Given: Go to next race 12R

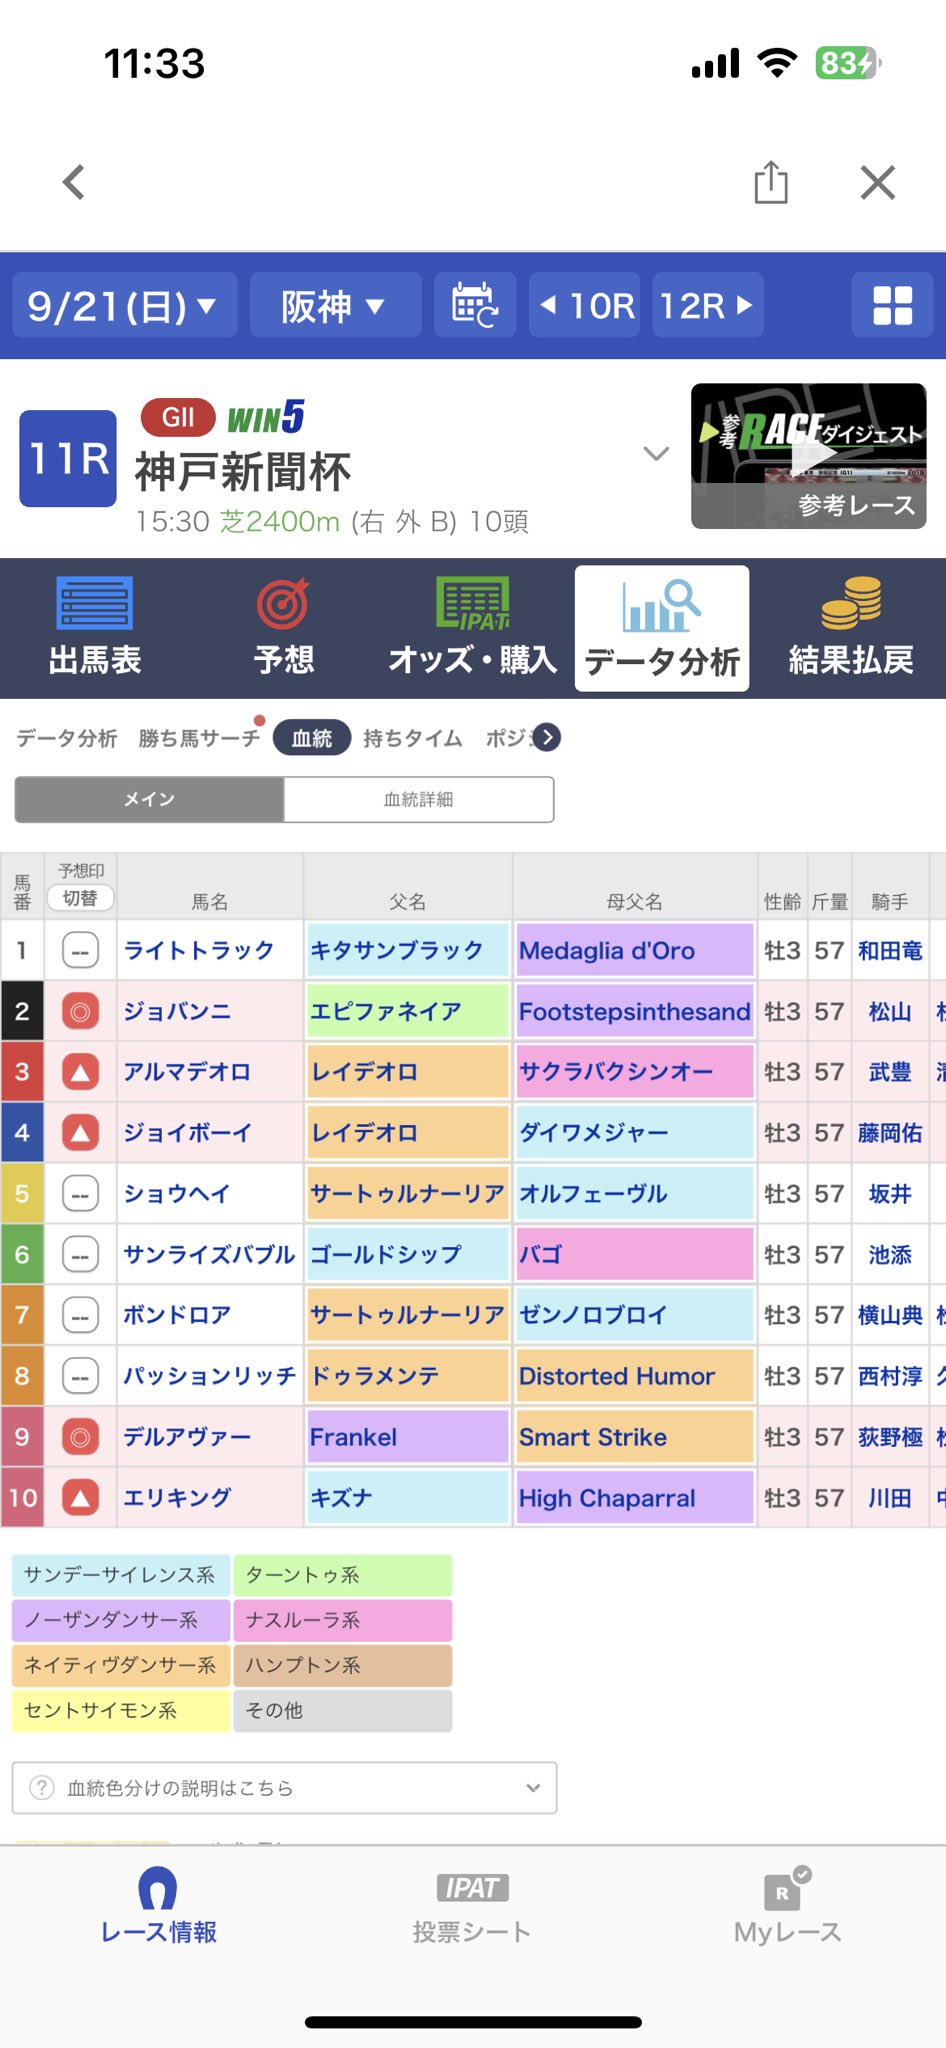Looking at the screenshot, I should 708,305.
